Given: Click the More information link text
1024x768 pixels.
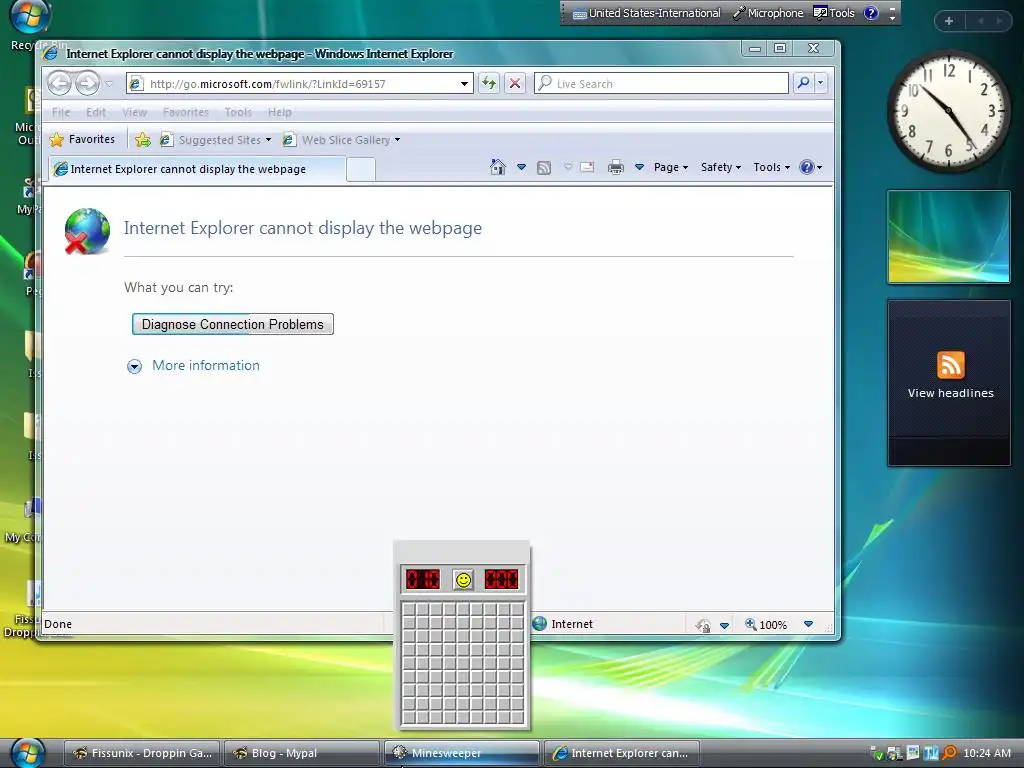Looking at the screenshot, I should pos(206,366).
